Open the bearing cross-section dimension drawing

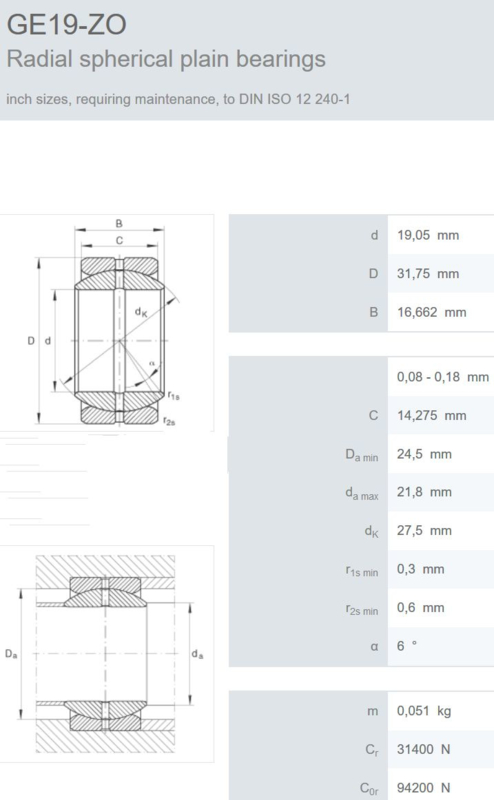[107, 323]
